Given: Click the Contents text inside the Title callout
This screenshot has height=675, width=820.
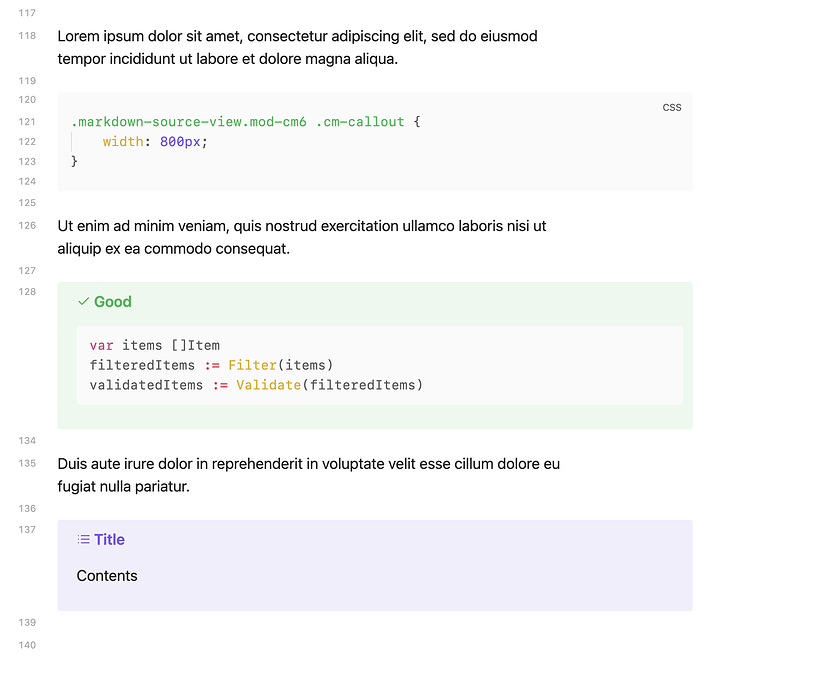Looking at the screenshot, I should pos(106,575).
